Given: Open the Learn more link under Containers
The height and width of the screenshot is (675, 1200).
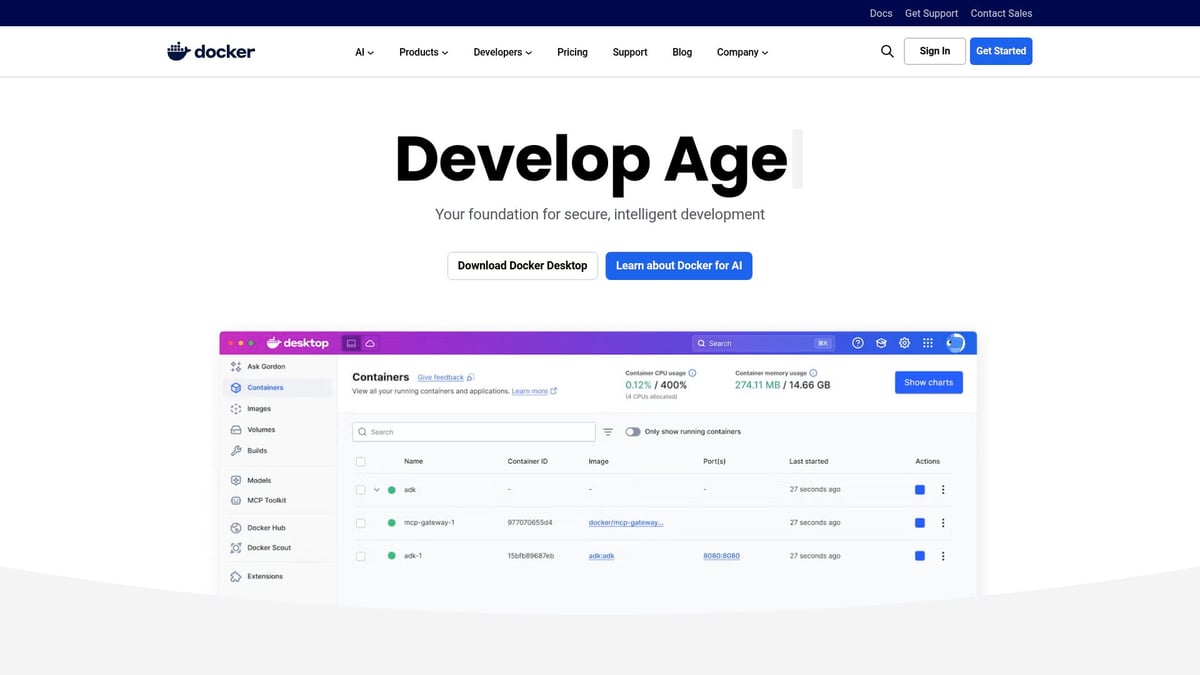Looking at the screenshot, I should click(x=530, y=392).
